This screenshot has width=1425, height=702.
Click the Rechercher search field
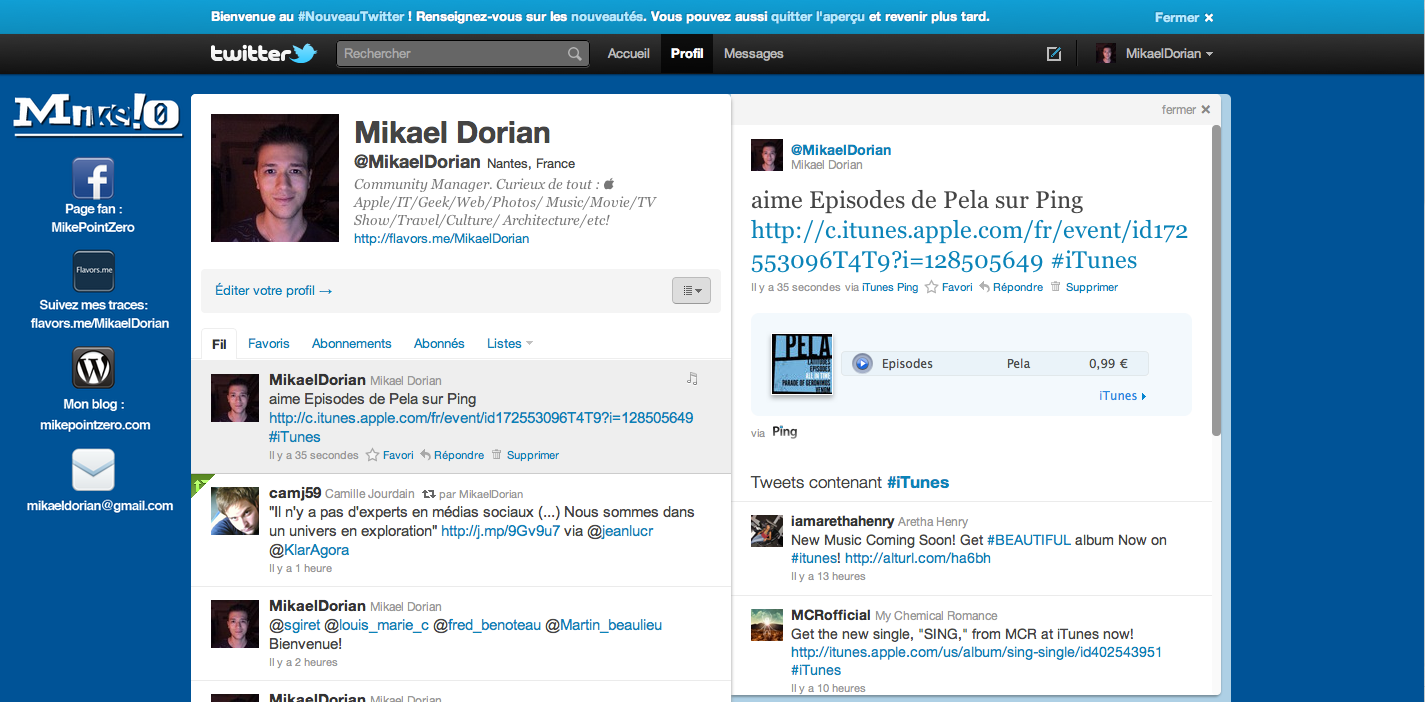[462, 54]
